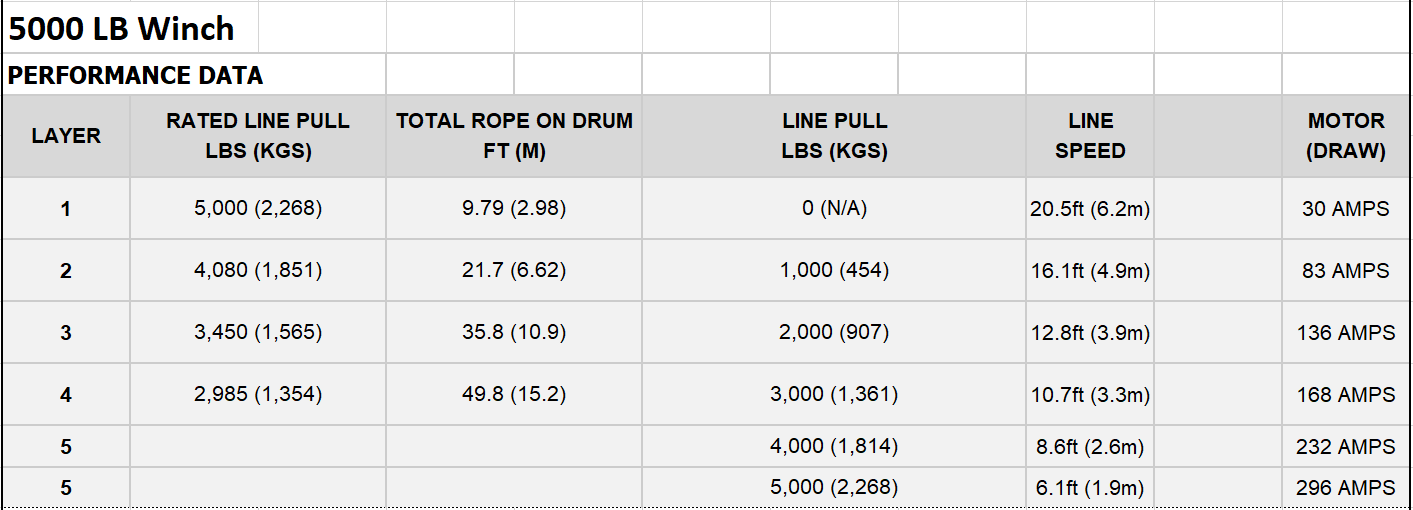1413x510 pixels.
Task: Select the 35.8 (10.9) rope cell
Action: (x=514, y=333)
